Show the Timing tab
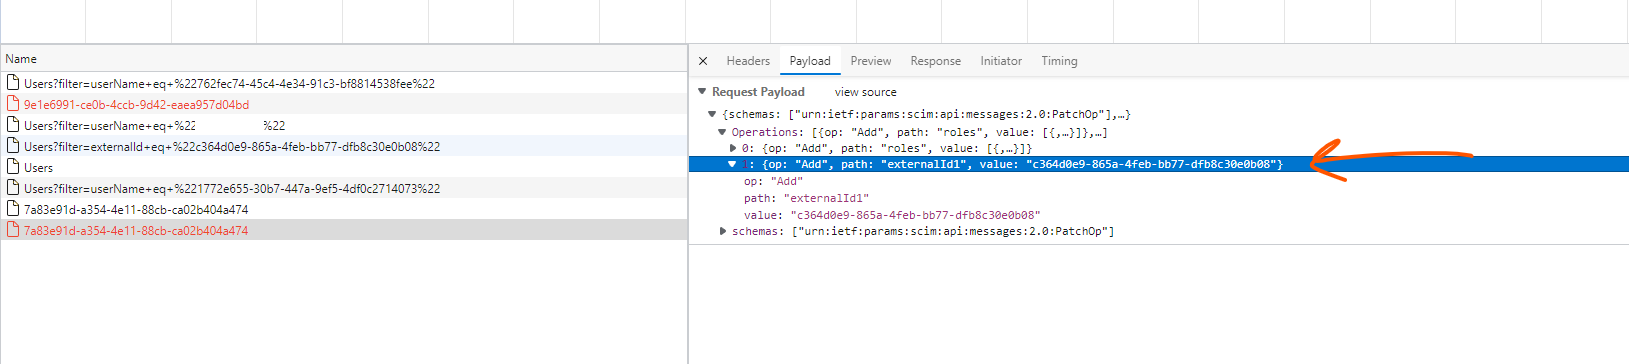This screenshot has width=1629, height=364. pos(1060,61)
